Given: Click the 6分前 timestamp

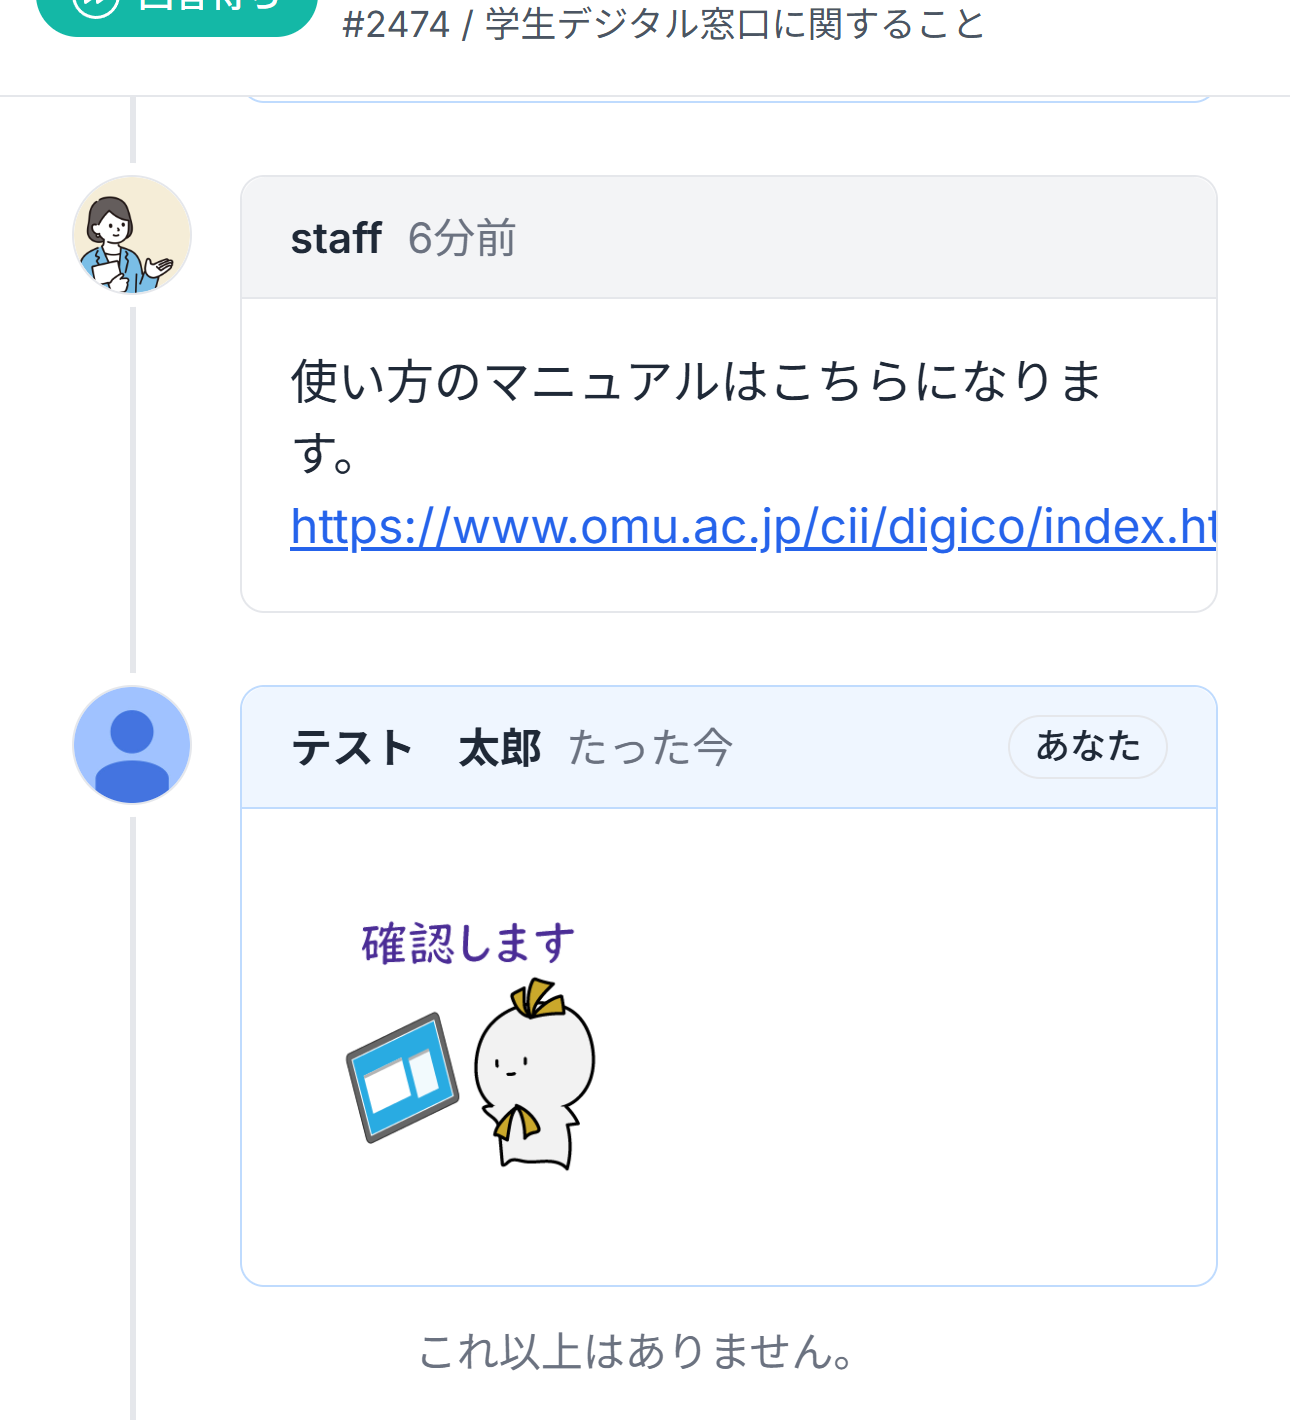Looking at the screenshot, I should coord(461,239).
